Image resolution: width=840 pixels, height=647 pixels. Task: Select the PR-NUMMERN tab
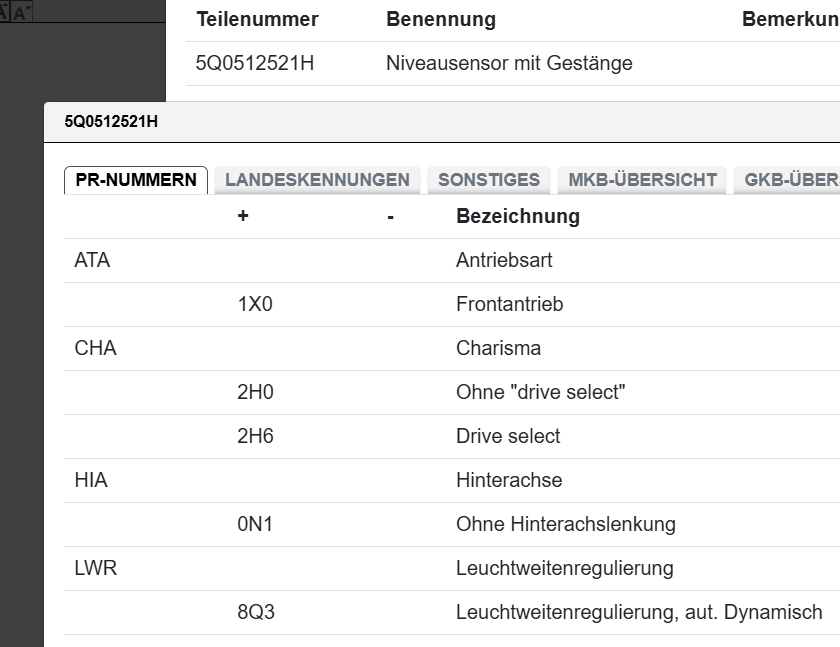(136, 180)
